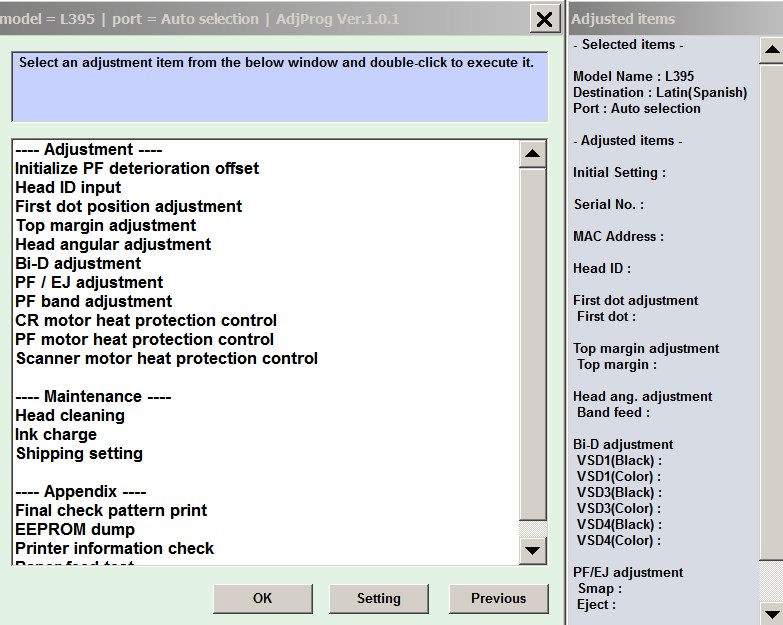Click Adjusted items panel title

623,19
